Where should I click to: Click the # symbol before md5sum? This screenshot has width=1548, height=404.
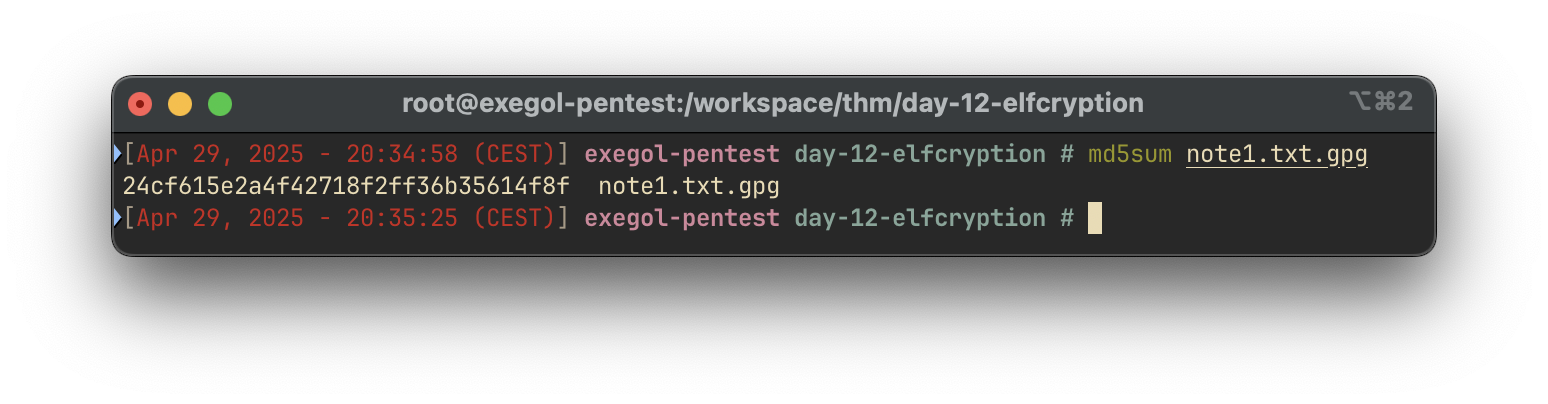pos(1067,155)
